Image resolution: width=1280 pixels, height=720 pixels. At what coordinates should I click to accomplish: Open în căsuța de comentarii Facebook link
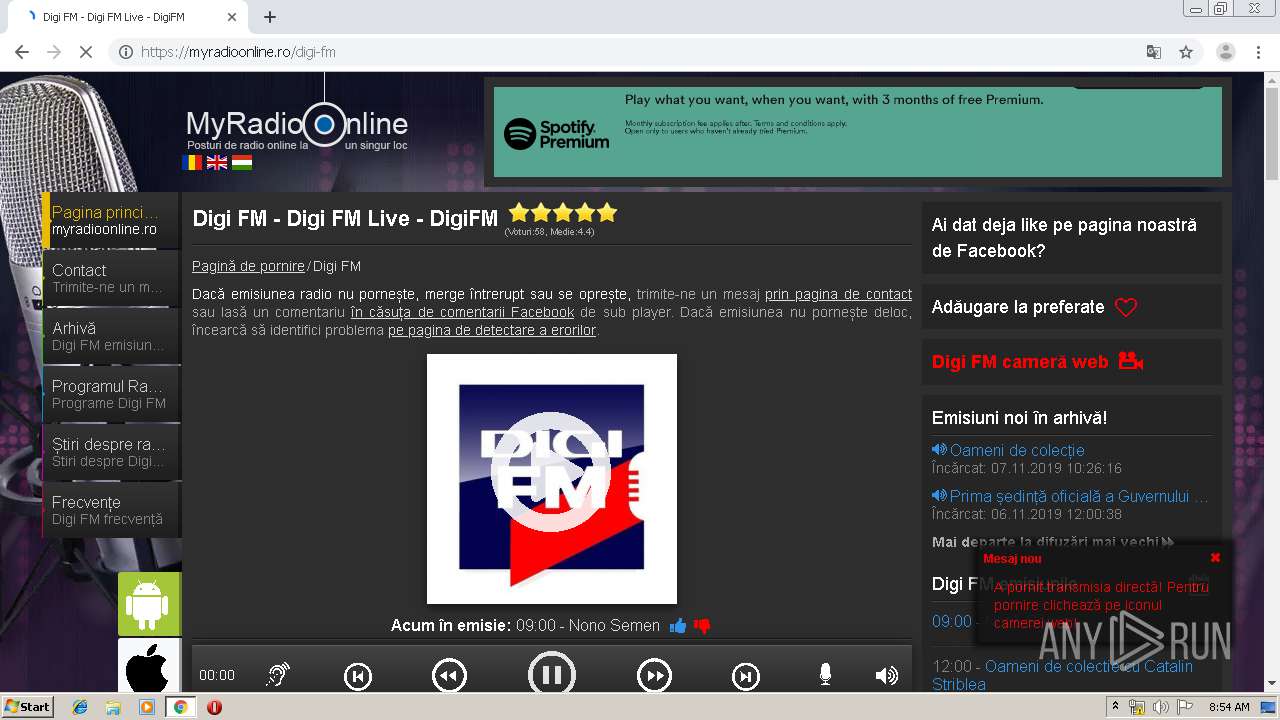tap(462, 312)
